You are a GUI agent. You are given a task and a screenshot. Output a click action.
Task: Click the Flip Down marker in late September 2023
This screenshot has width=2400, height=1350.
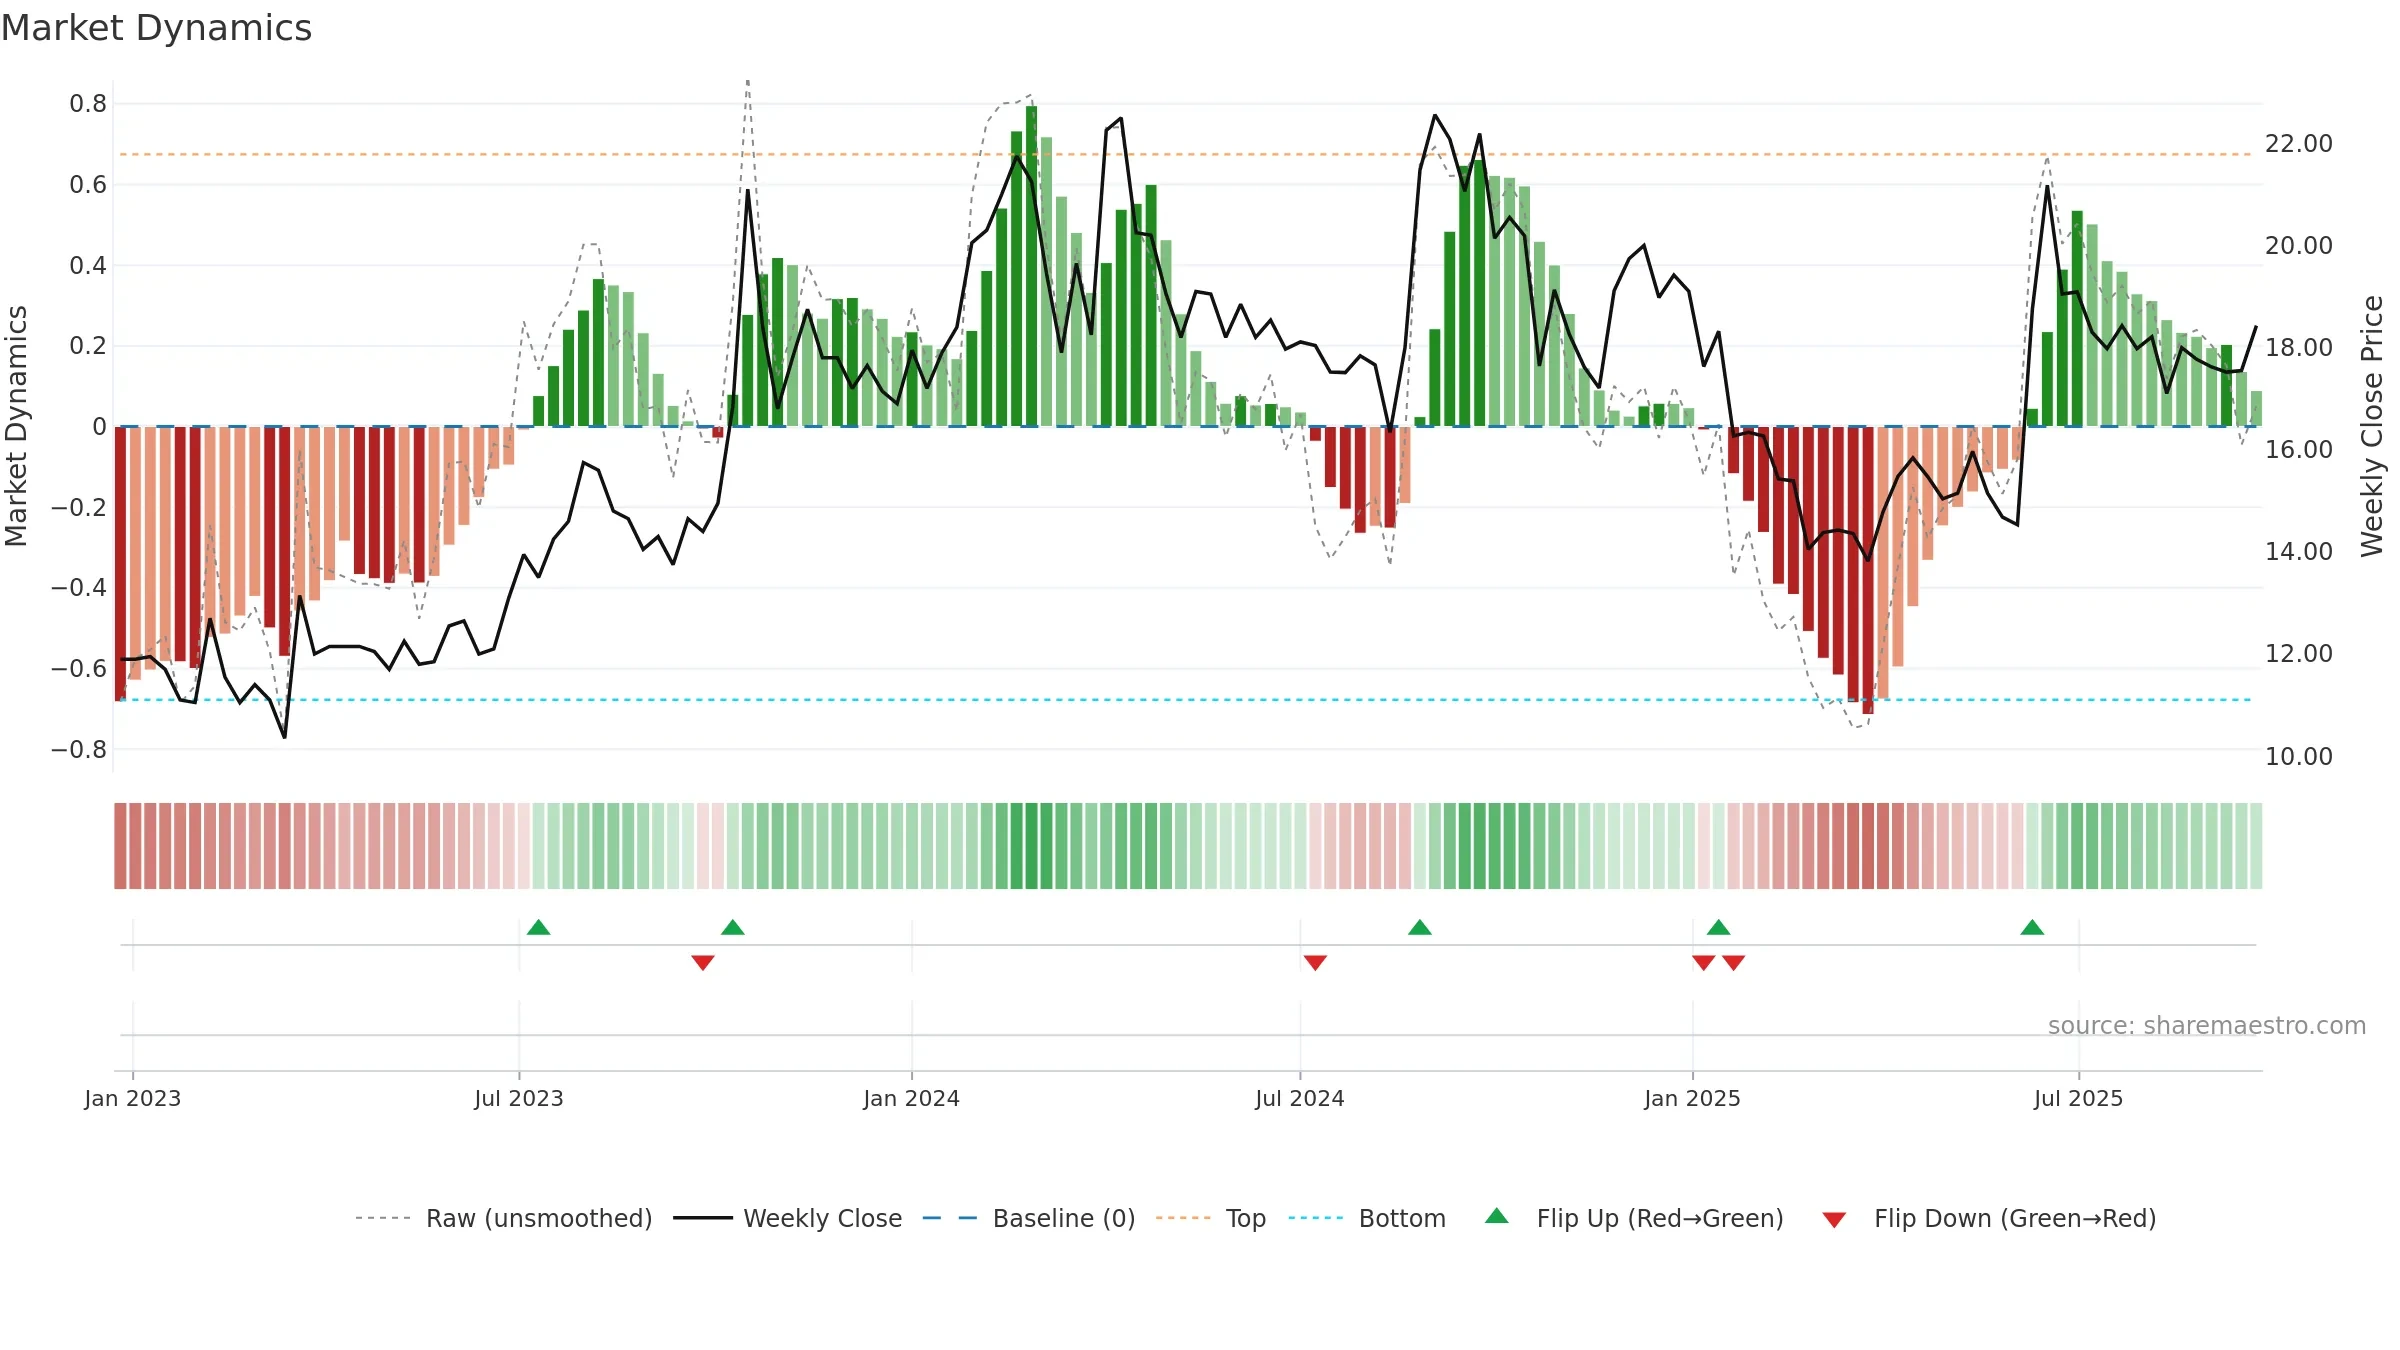point(703,962)
